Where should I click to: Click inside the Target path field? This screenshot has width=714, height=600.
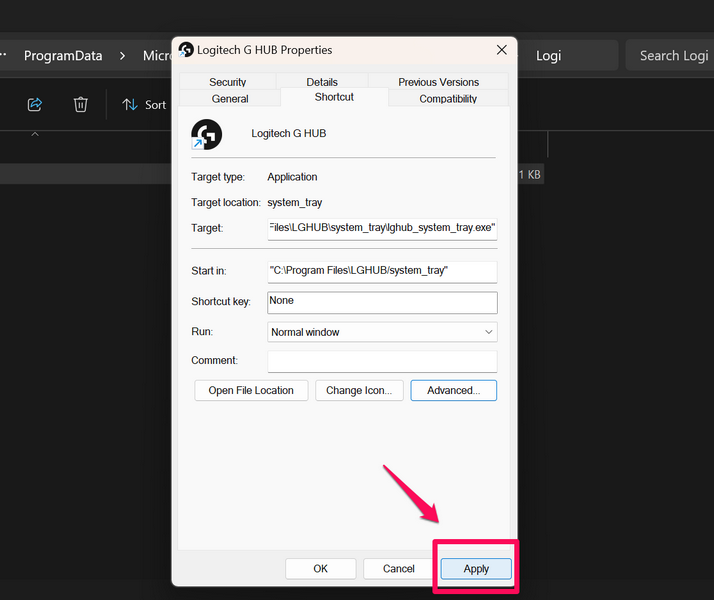coord(382,228)
